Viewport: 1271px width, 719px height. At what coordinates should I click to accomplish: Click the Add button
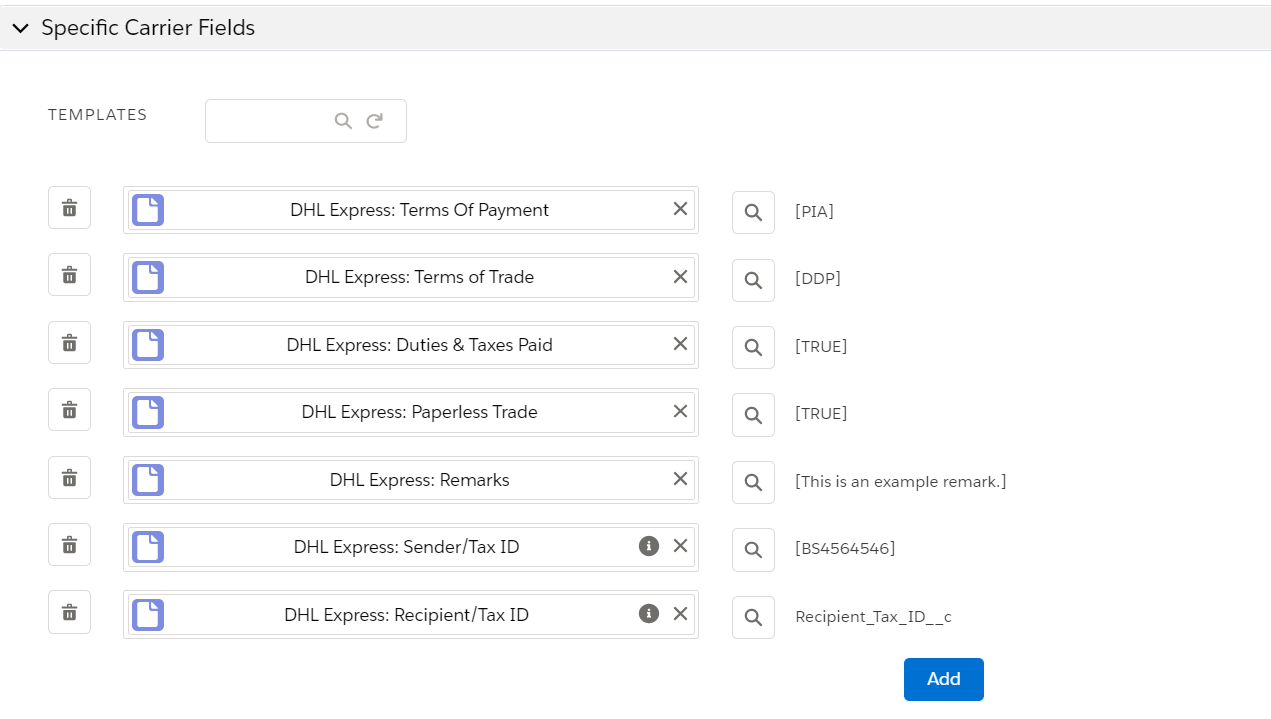coord(944,679)
